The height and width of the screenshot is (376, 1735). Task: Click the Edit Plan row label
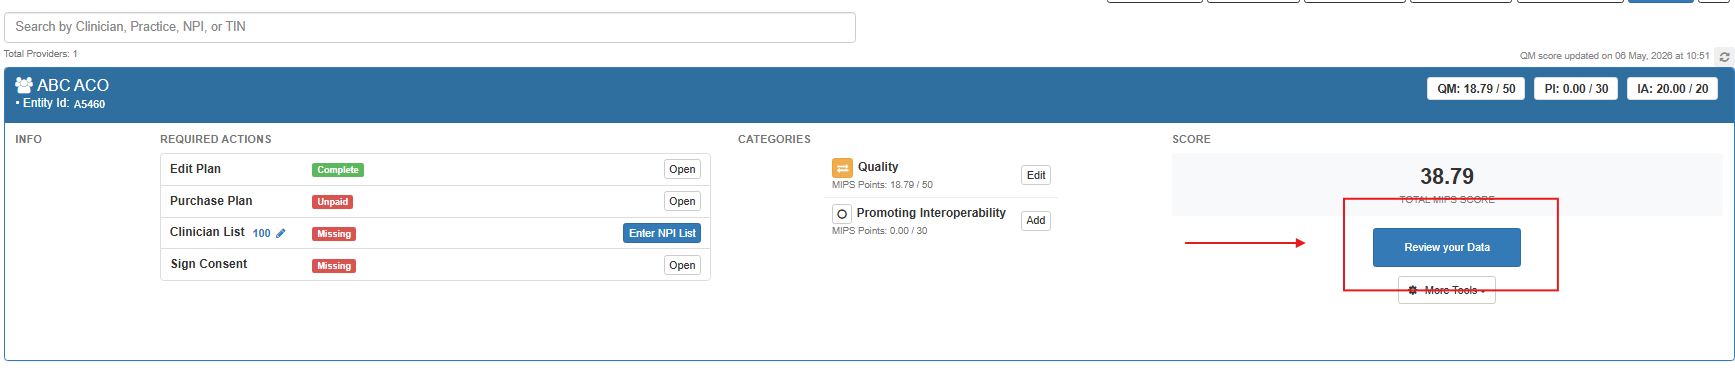pyautogui.click(x=195, y=169)
